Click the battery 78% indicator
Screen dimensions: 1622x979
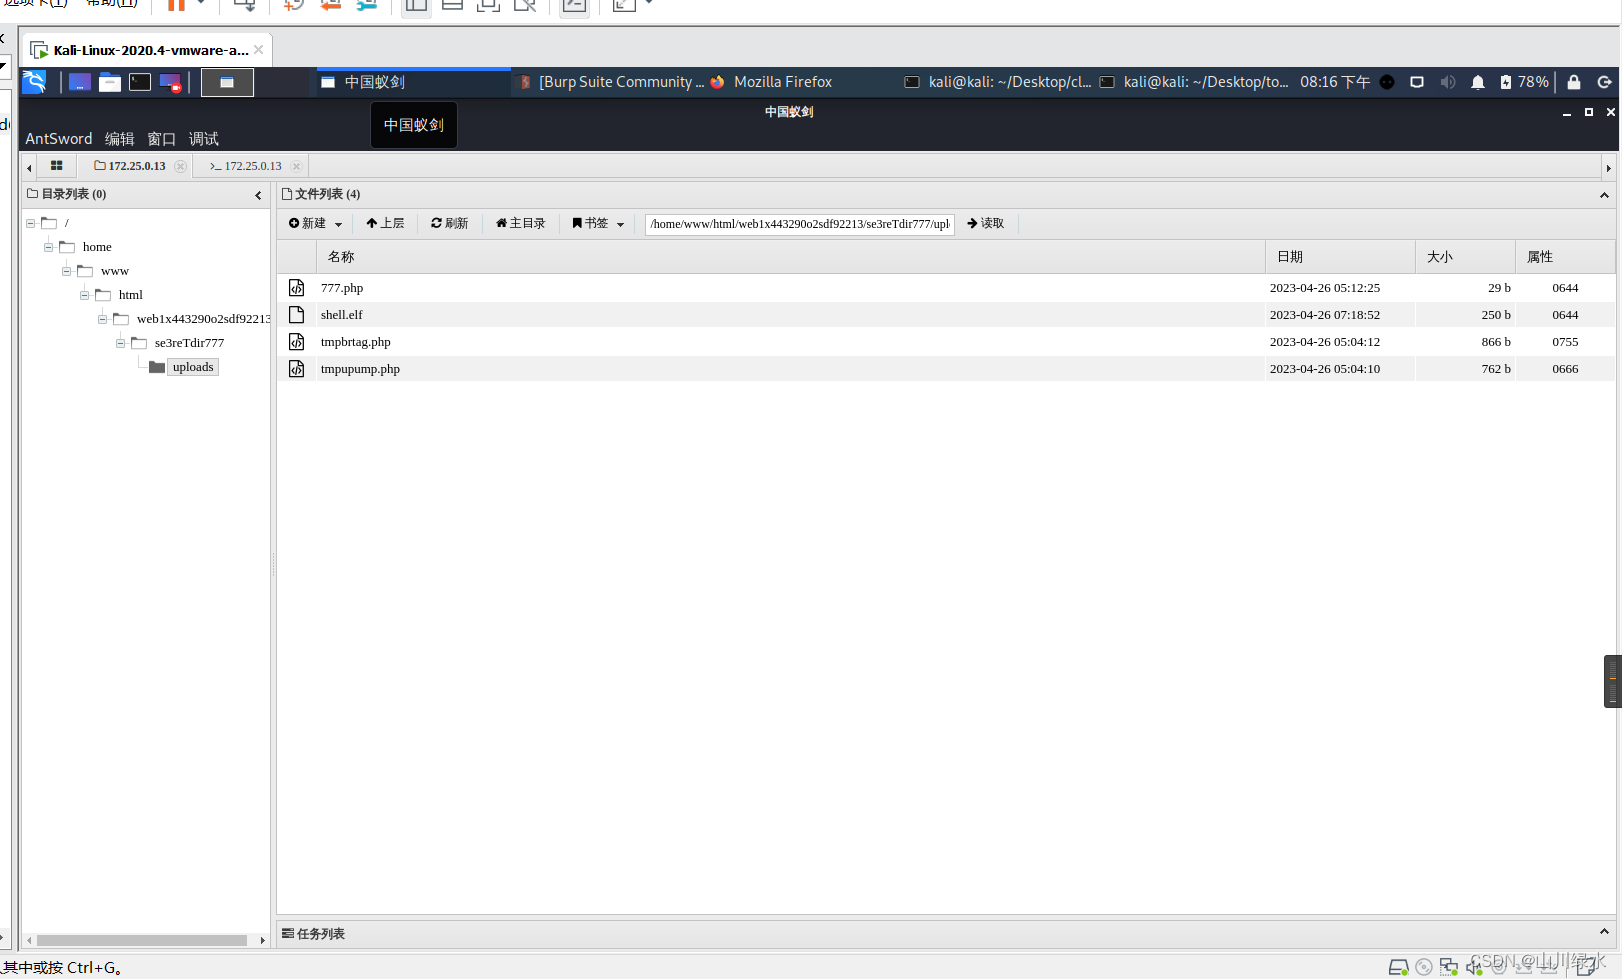click(1525, 82)
